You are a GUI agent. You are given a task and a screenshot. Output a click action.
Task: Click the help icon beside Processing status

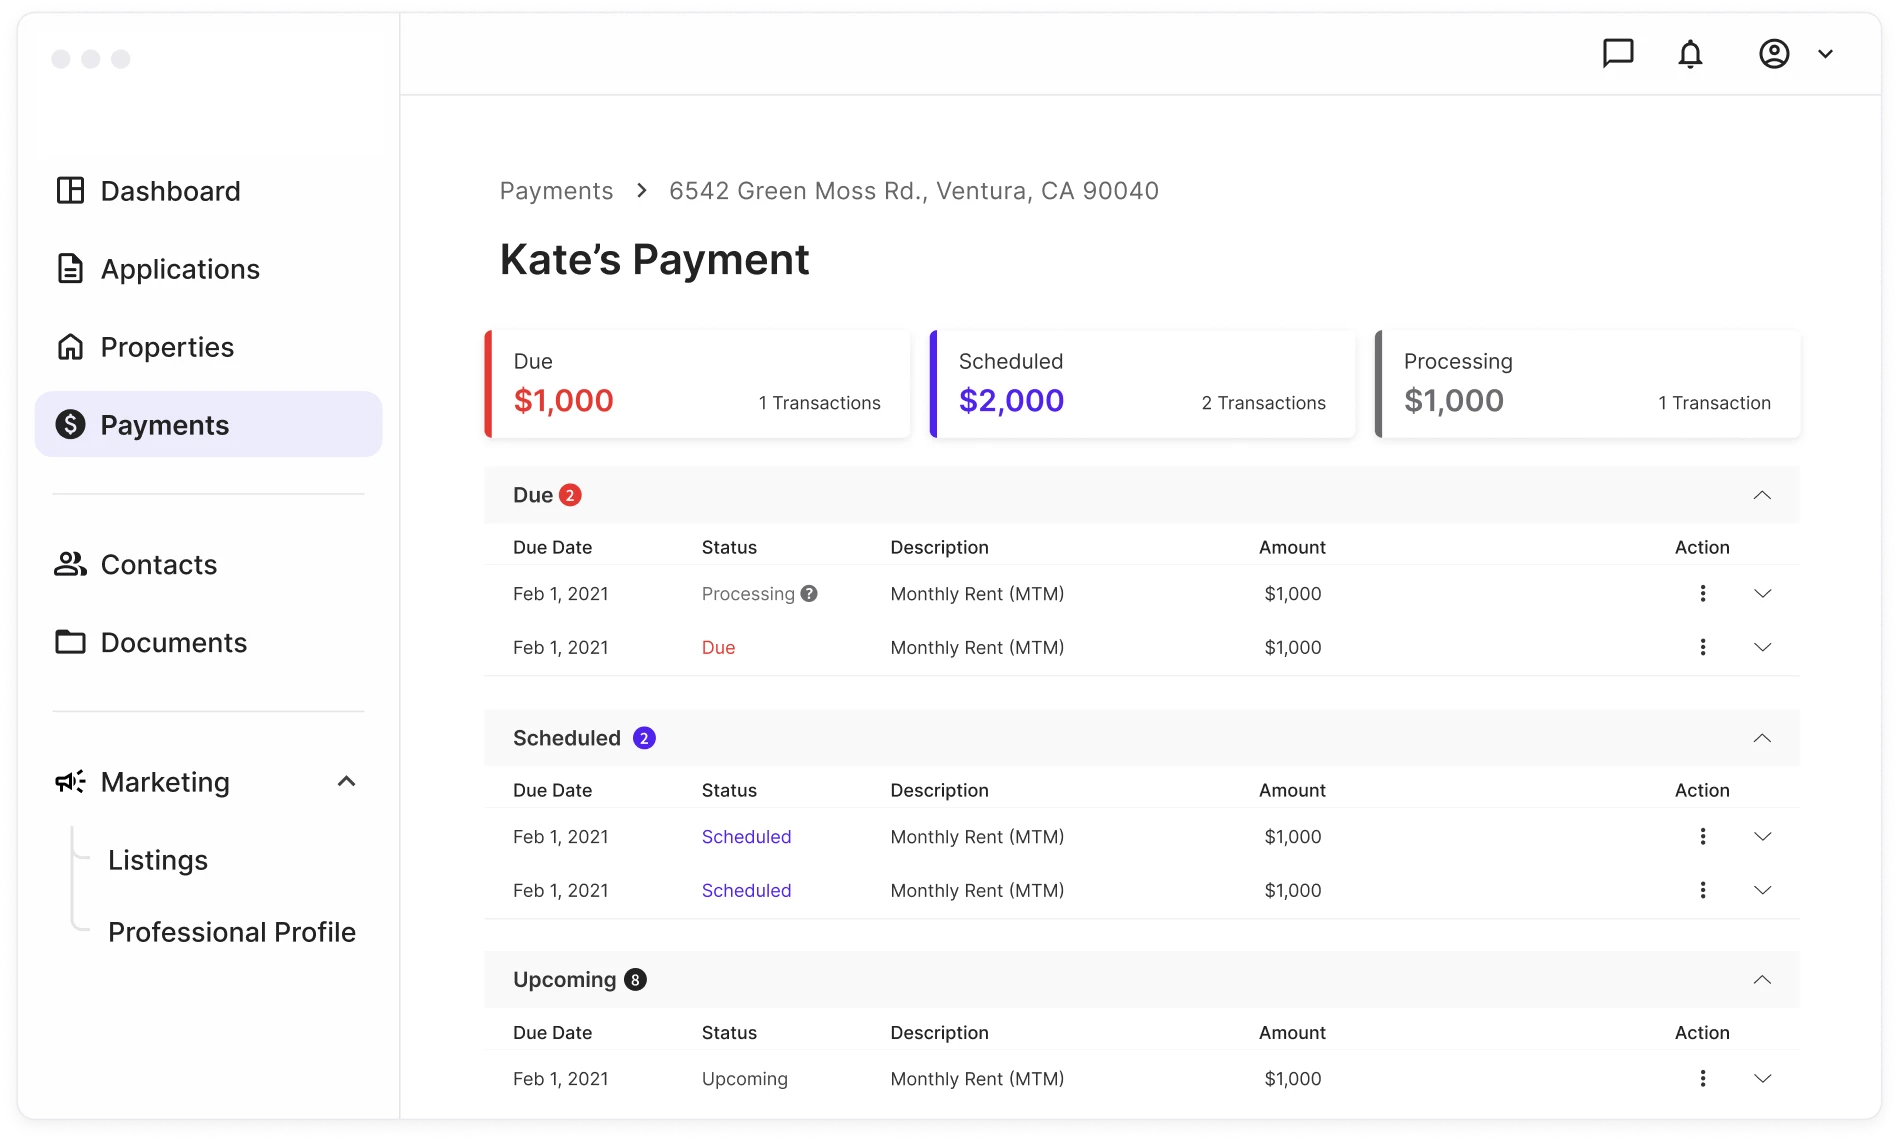point(809,594)
